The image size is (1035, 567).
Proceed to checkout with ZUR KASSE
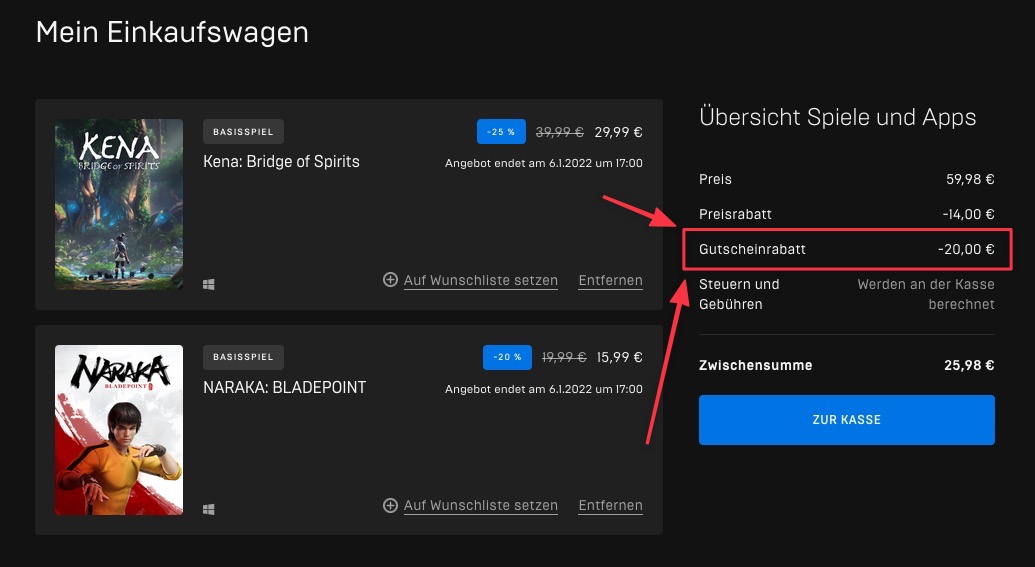[847, 420]
